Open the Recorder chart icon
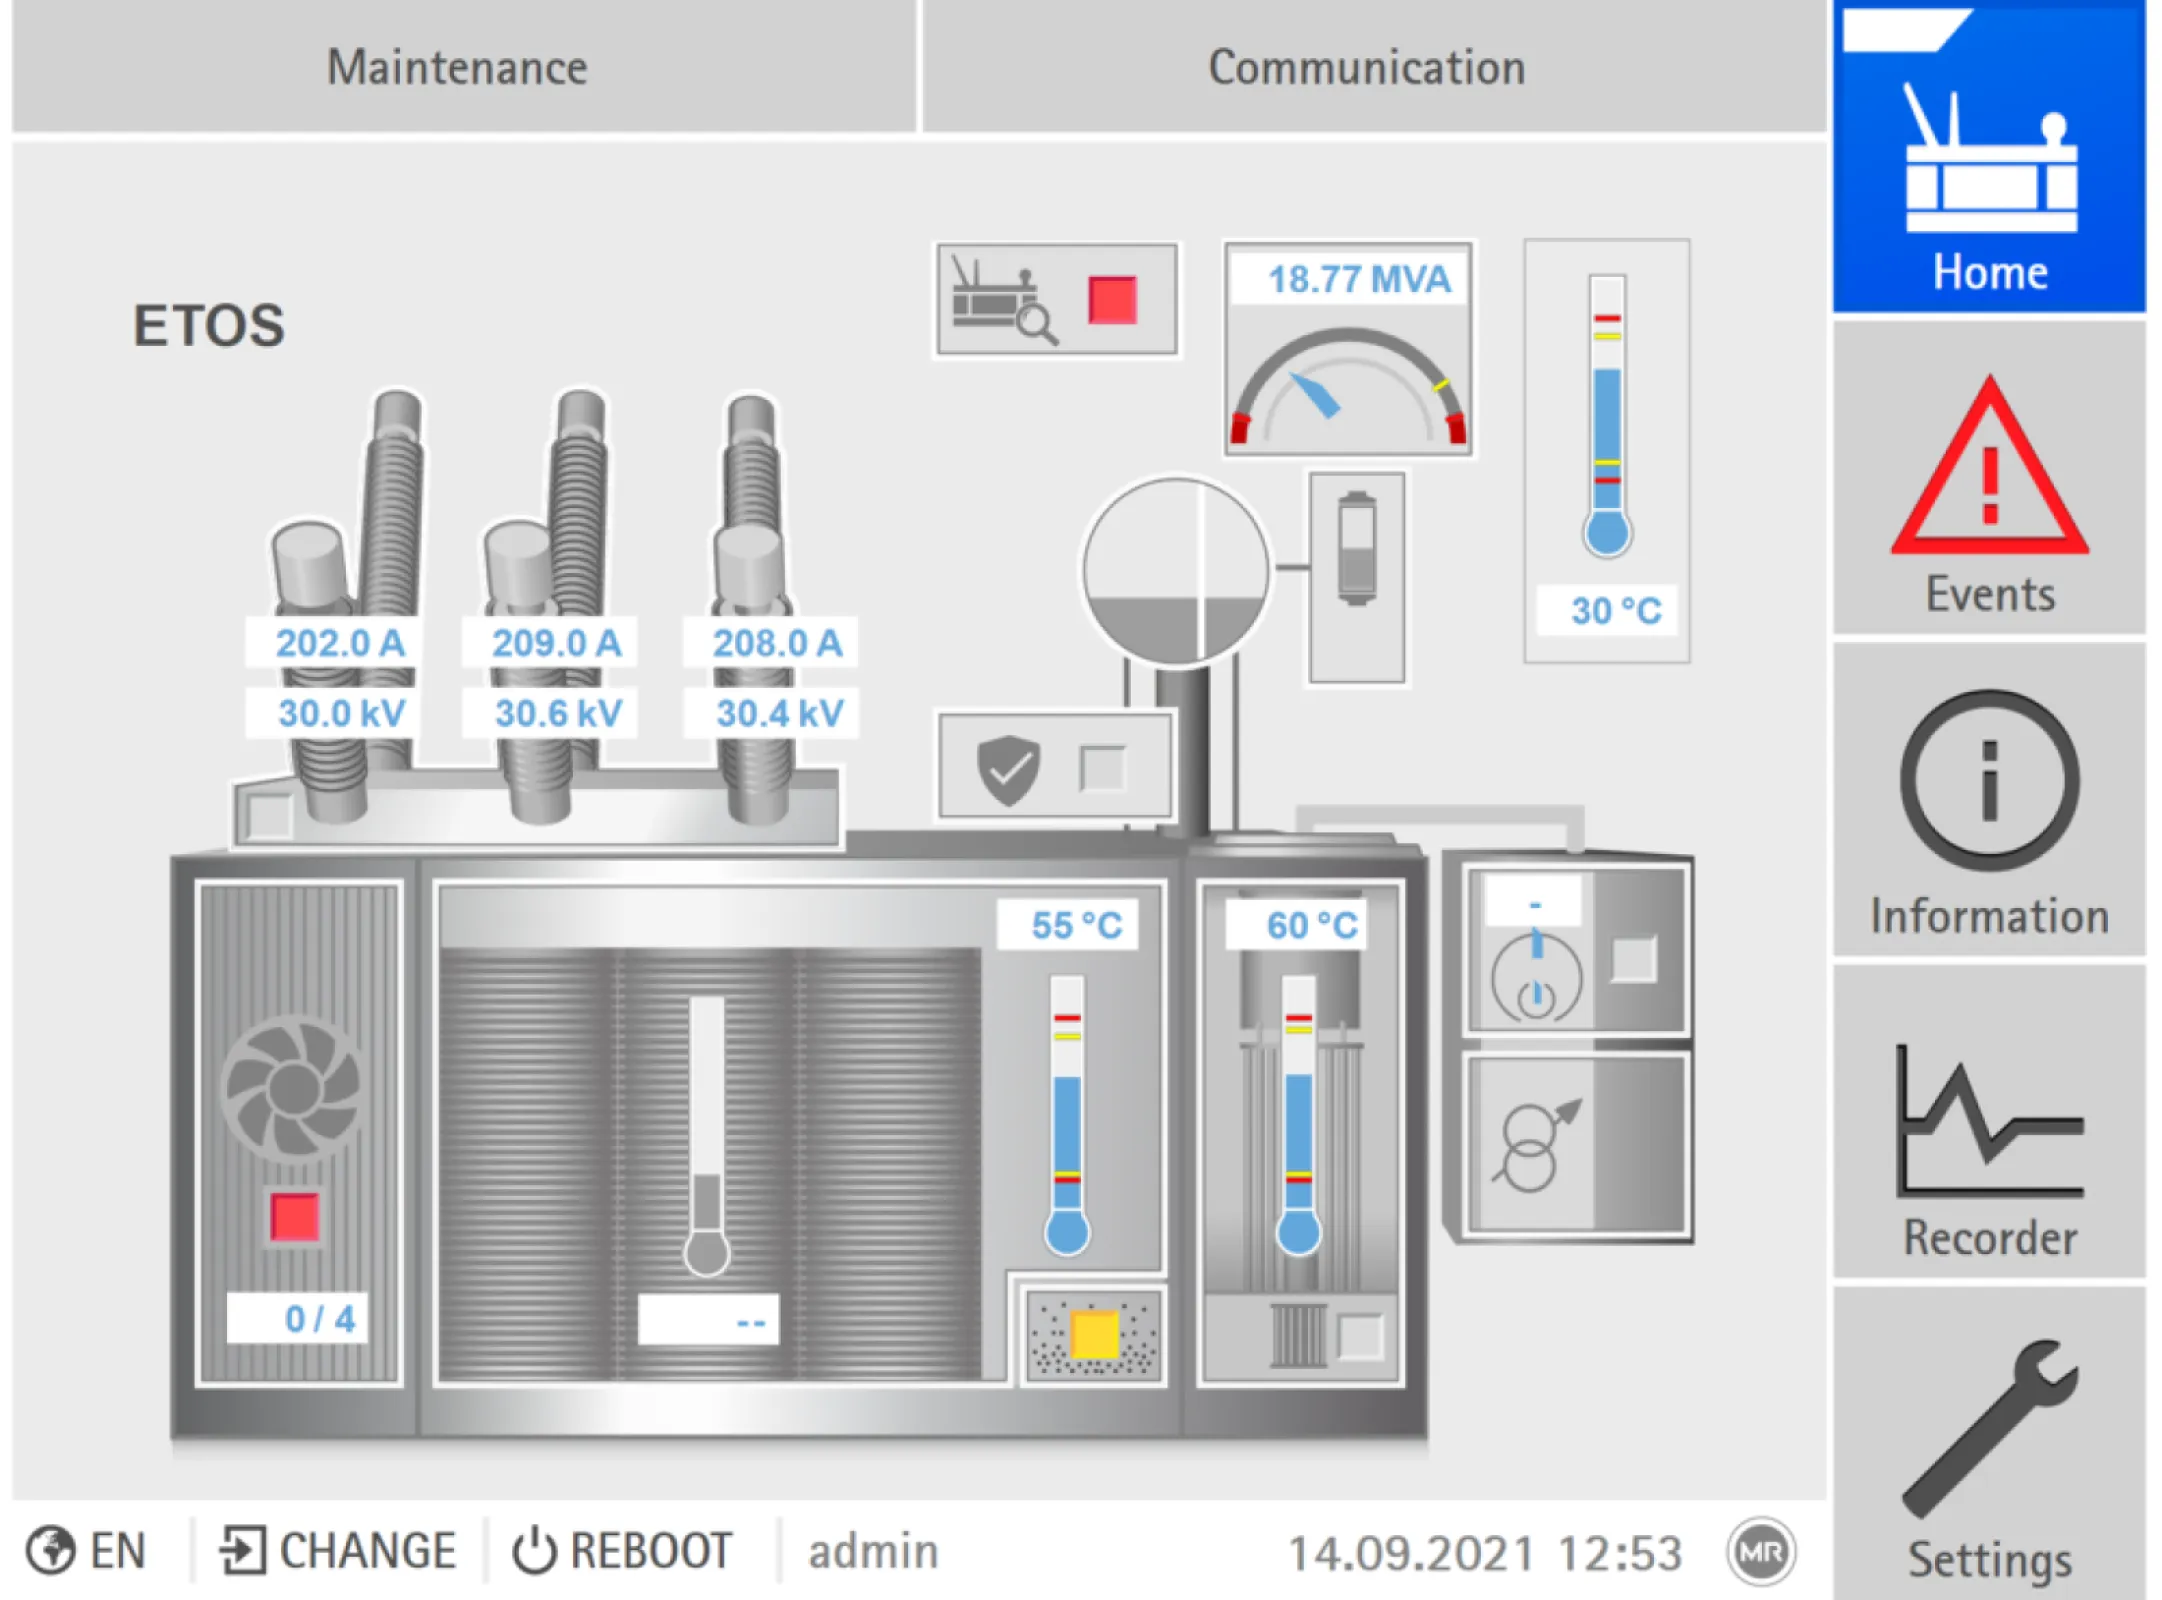The height and width of the screenshot is (1600, 2162). pyautogui.click(x=1988, y=1120)
